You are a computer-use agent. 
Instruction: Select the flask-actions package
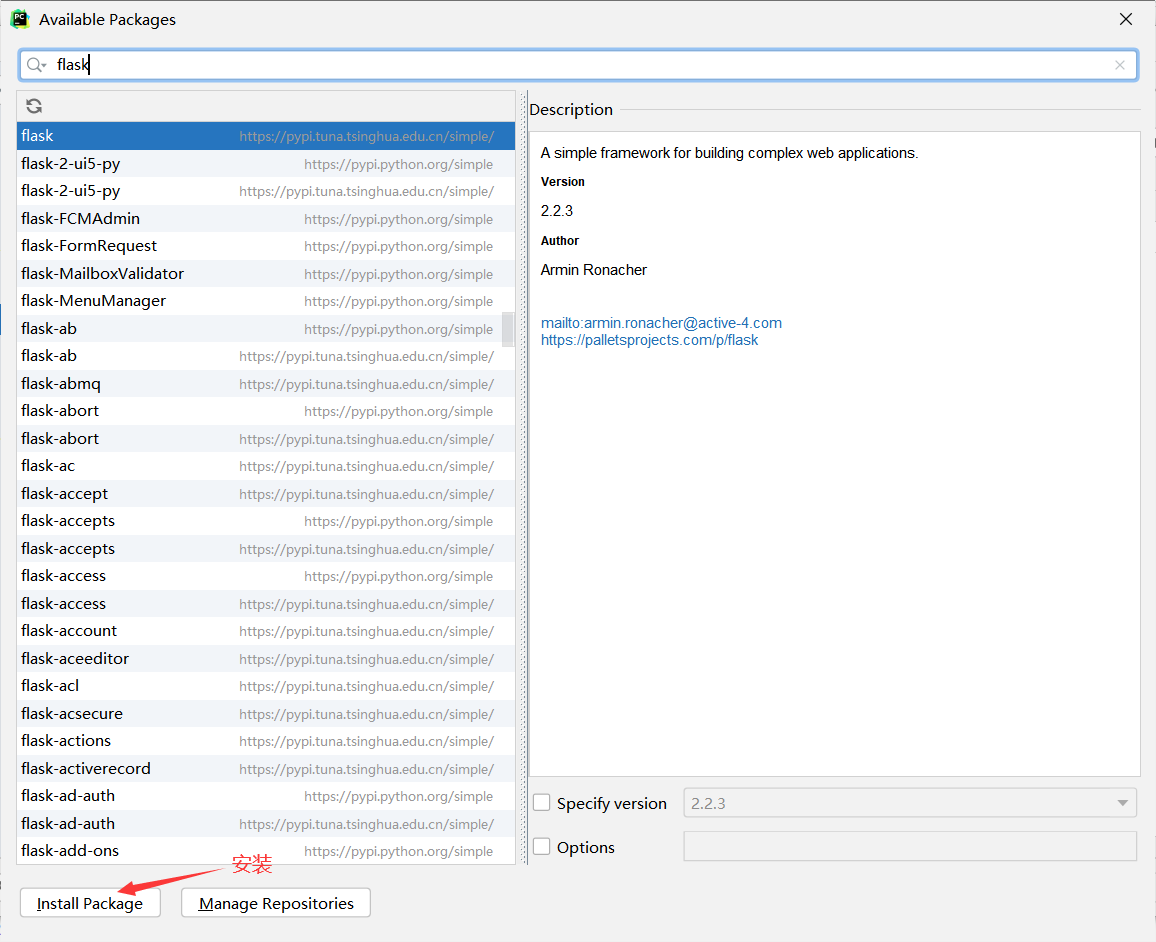click(x=265, y=742)
